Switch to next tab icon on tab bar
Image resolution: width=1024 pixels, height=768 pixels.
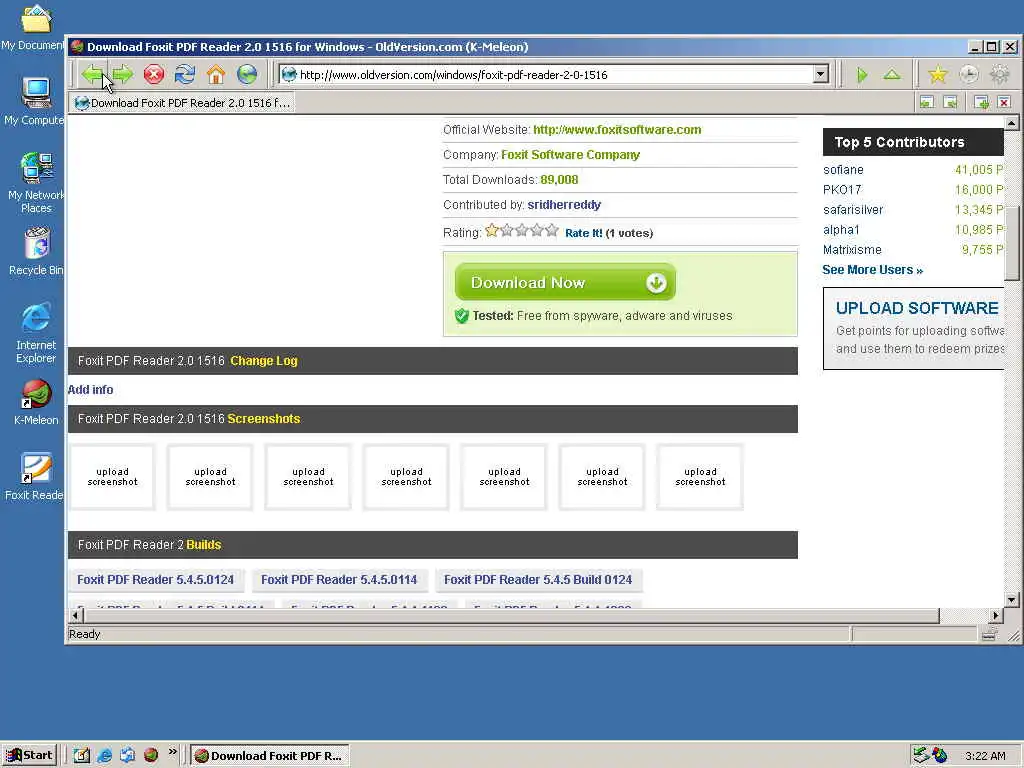(x=951, y=102)
